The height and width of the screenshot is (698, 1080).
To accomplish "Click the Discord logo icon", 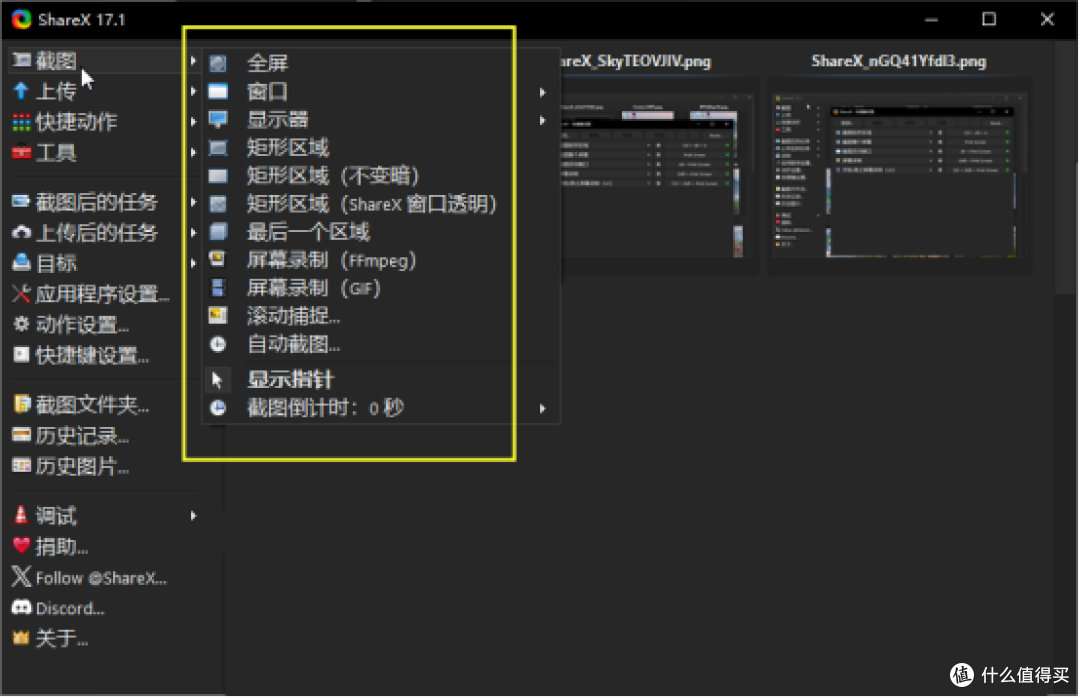I will [21, 608].
